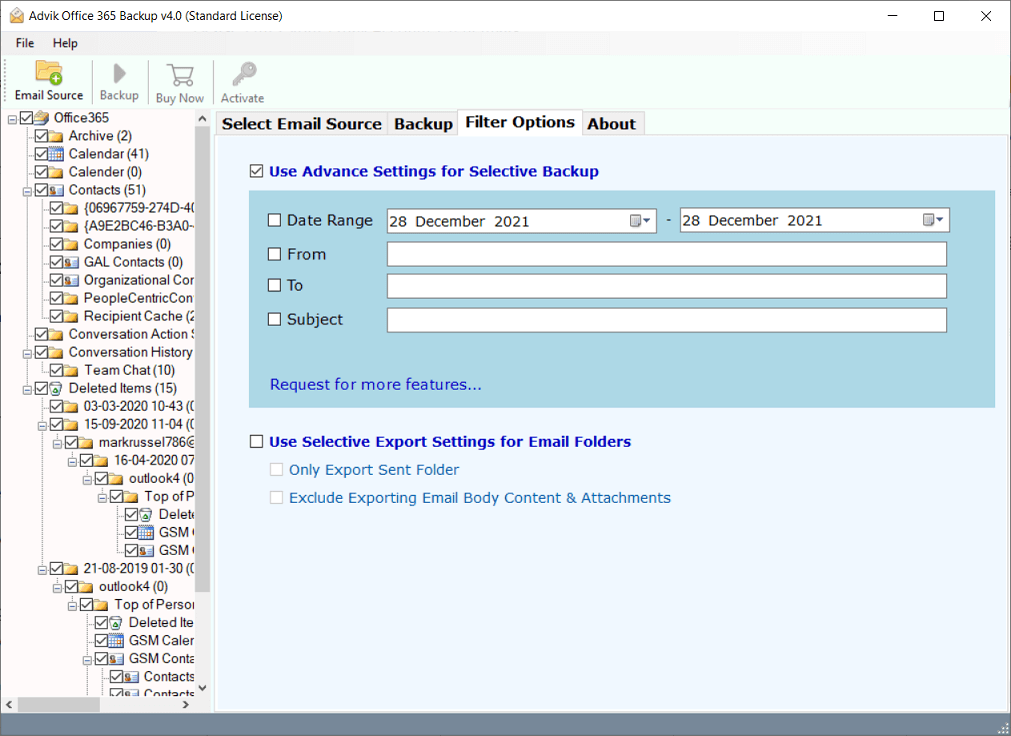Open the end date calendar dropdown
This screenshot has width=1011, height=736.
pyautogui.click(x=934, y=221)
